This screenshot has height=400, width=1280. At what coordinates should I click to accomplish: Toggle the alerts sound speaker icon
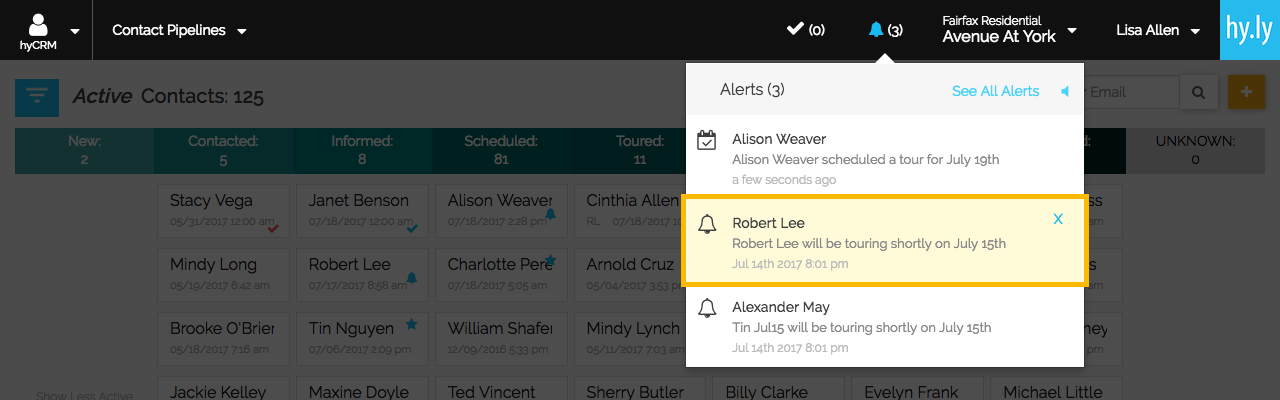click(1065, 91)
